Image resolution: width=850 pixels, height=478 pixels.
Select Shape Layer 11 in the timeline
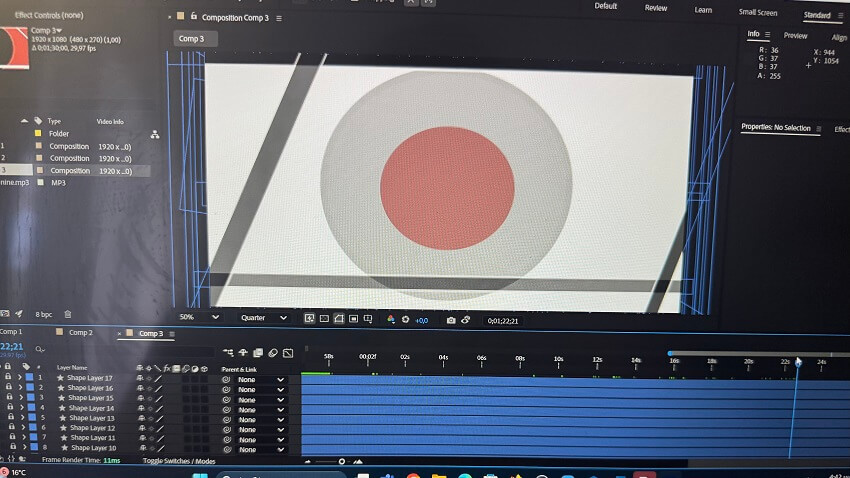coord(93,437)
